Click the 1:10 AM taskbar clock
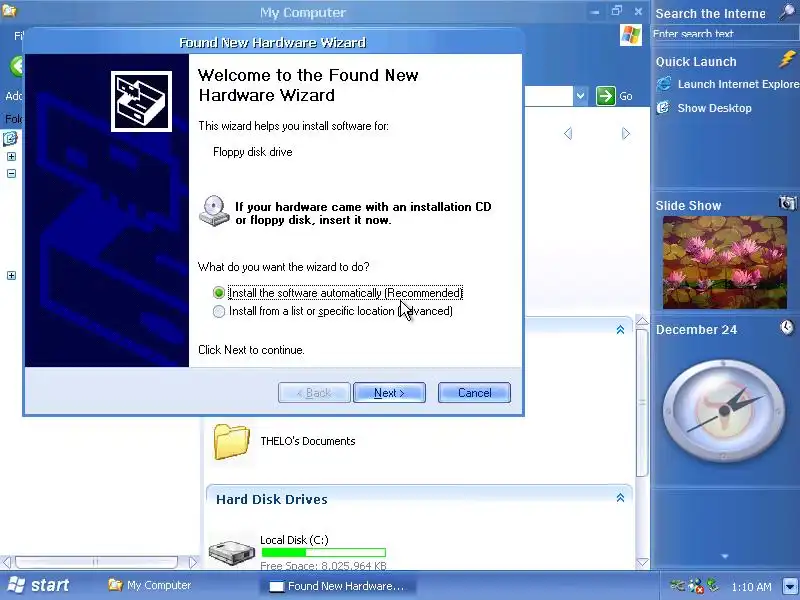The height and width of the screenshot is (600, 800). (752, 587)
